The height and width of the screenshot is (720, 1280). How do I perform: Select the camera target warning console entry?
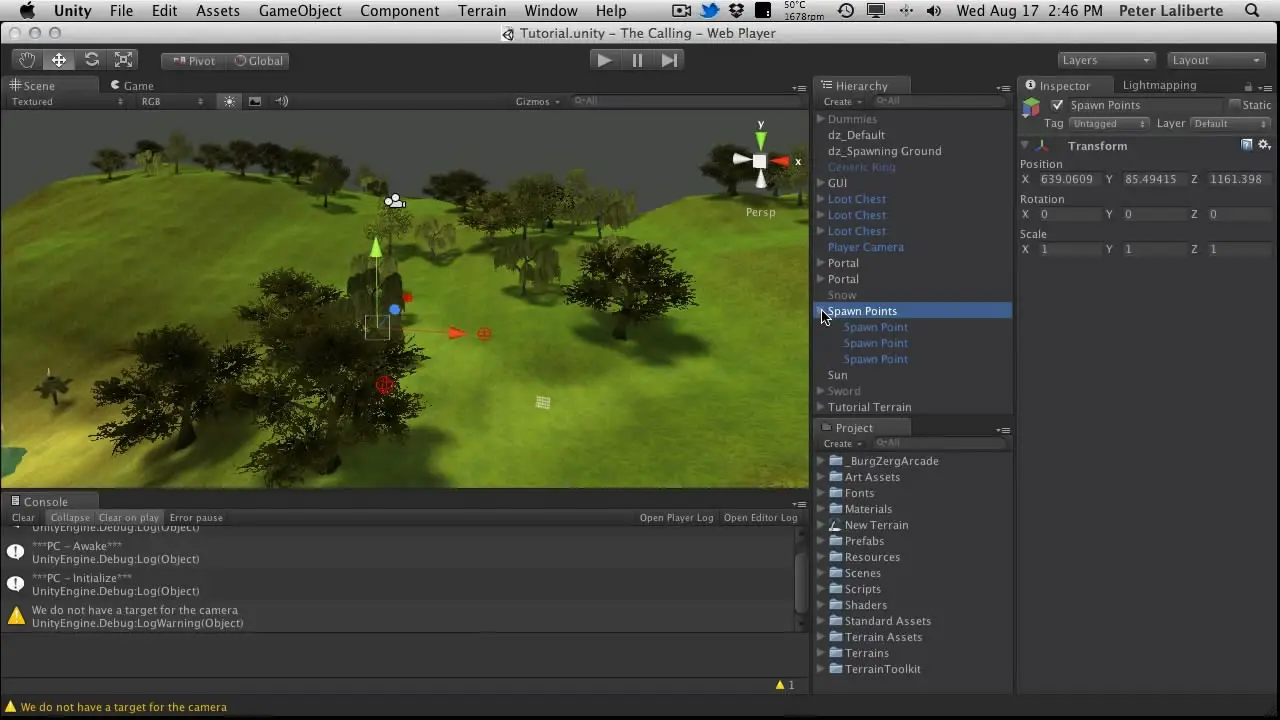coord(400,616)
